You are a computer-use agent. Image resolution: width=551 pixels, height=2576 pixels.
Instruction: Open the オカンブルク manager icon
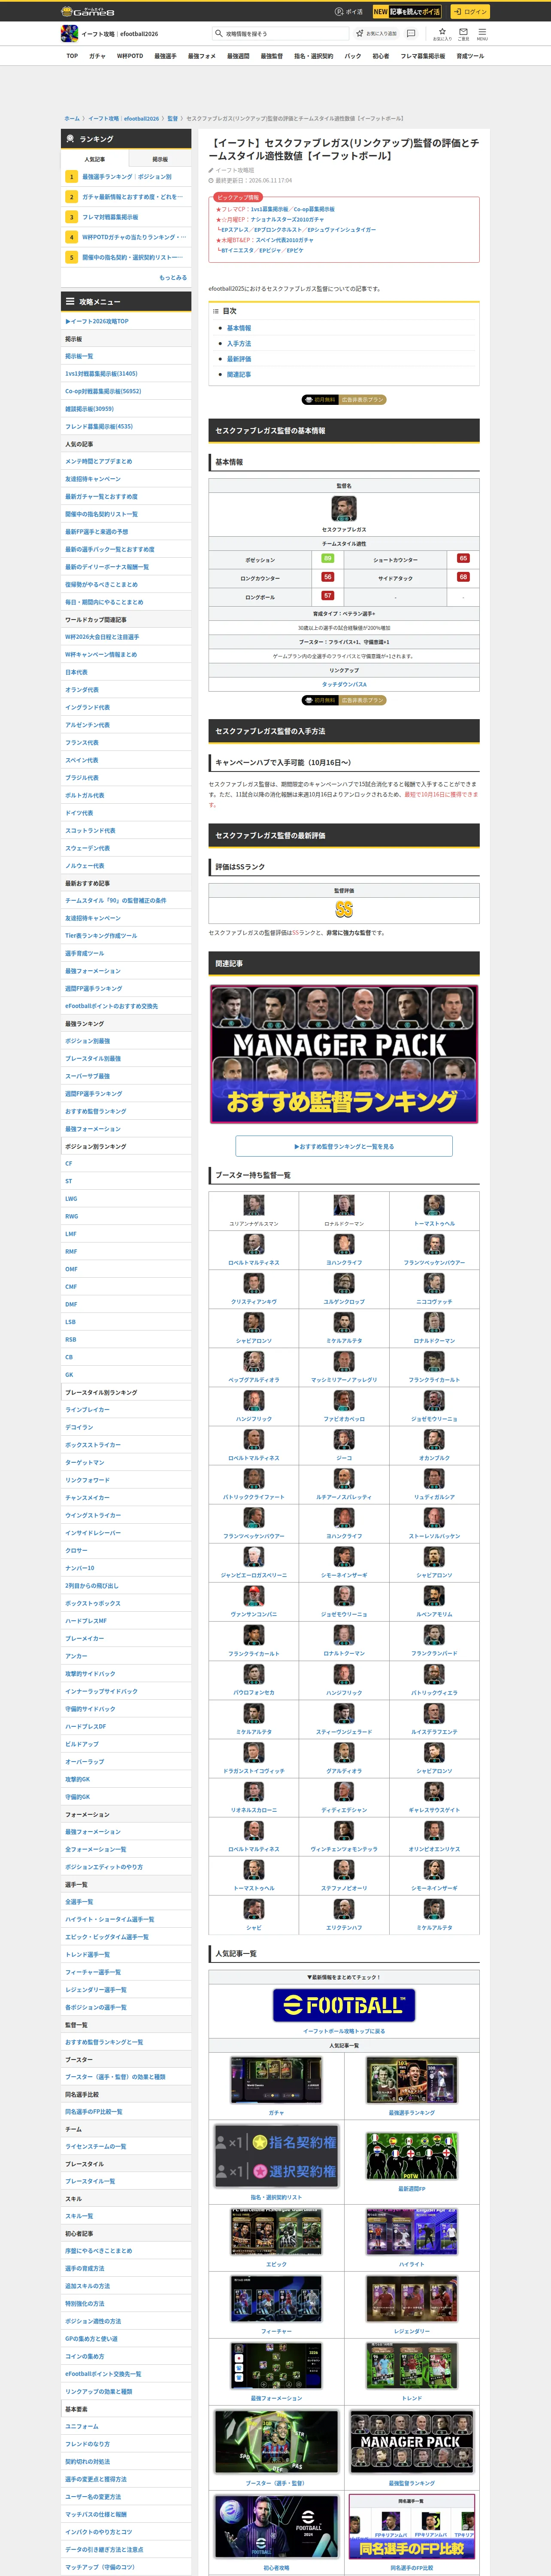coord(434,1439)
